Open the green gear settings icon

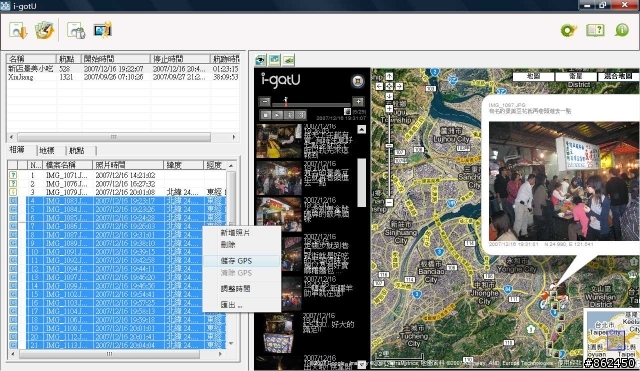tap(569, 30)
